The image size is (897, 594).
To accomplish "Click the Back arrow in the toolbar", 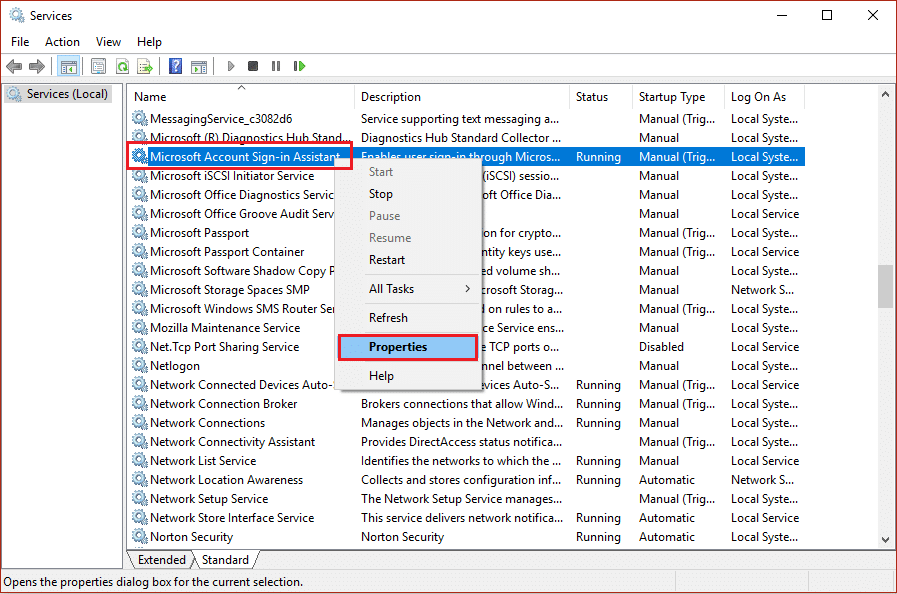I will [x=14, y=66].
